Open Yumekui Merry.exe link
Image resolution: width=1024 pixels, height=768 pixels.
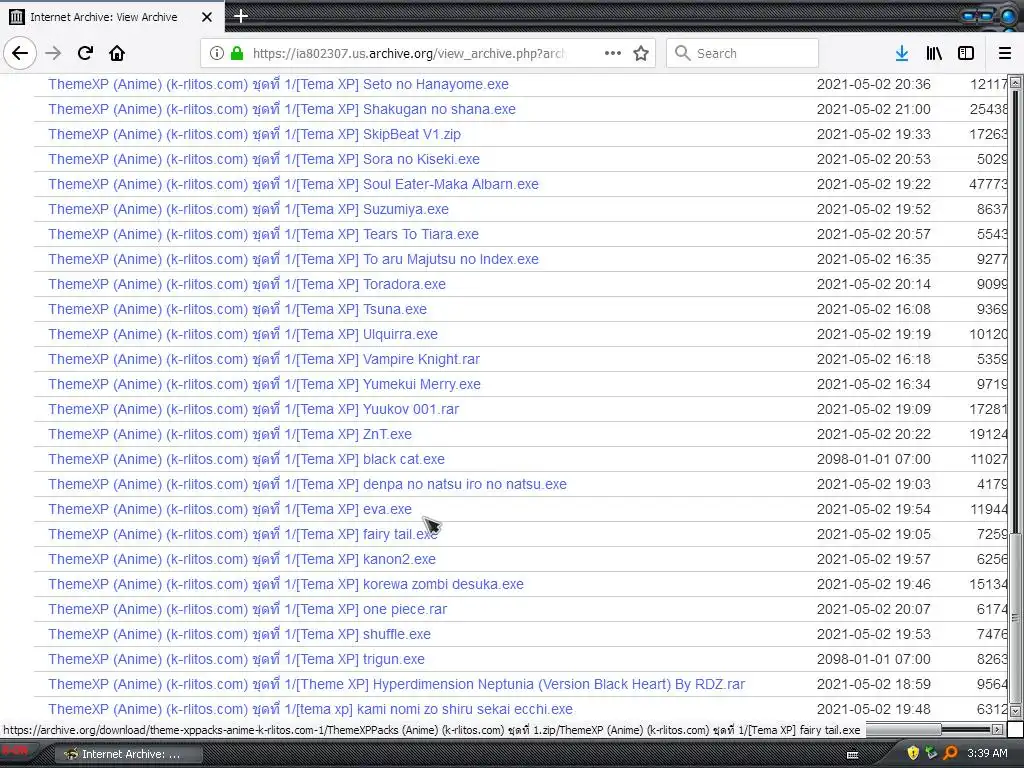[264, 384]
